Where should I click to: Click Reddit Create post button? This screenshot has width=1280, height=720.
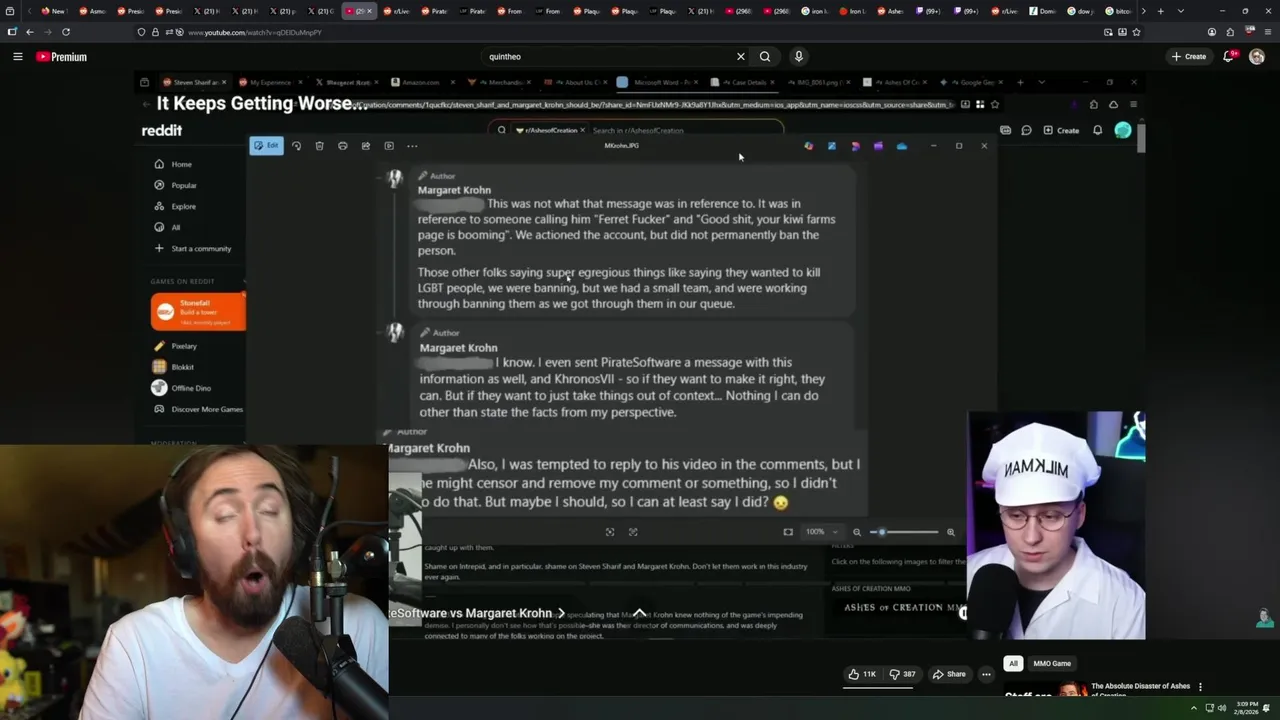tap(1061, 130)
